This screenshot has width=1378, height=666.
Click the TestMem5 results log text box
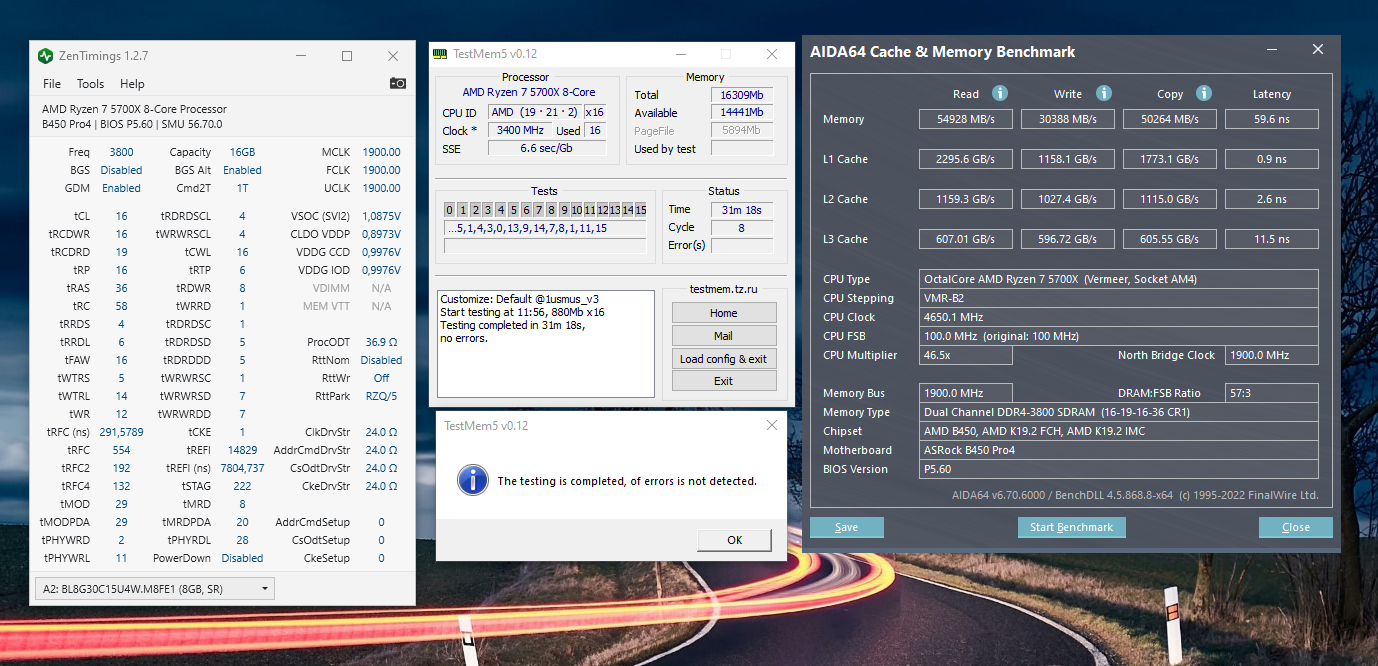(546, 343)
